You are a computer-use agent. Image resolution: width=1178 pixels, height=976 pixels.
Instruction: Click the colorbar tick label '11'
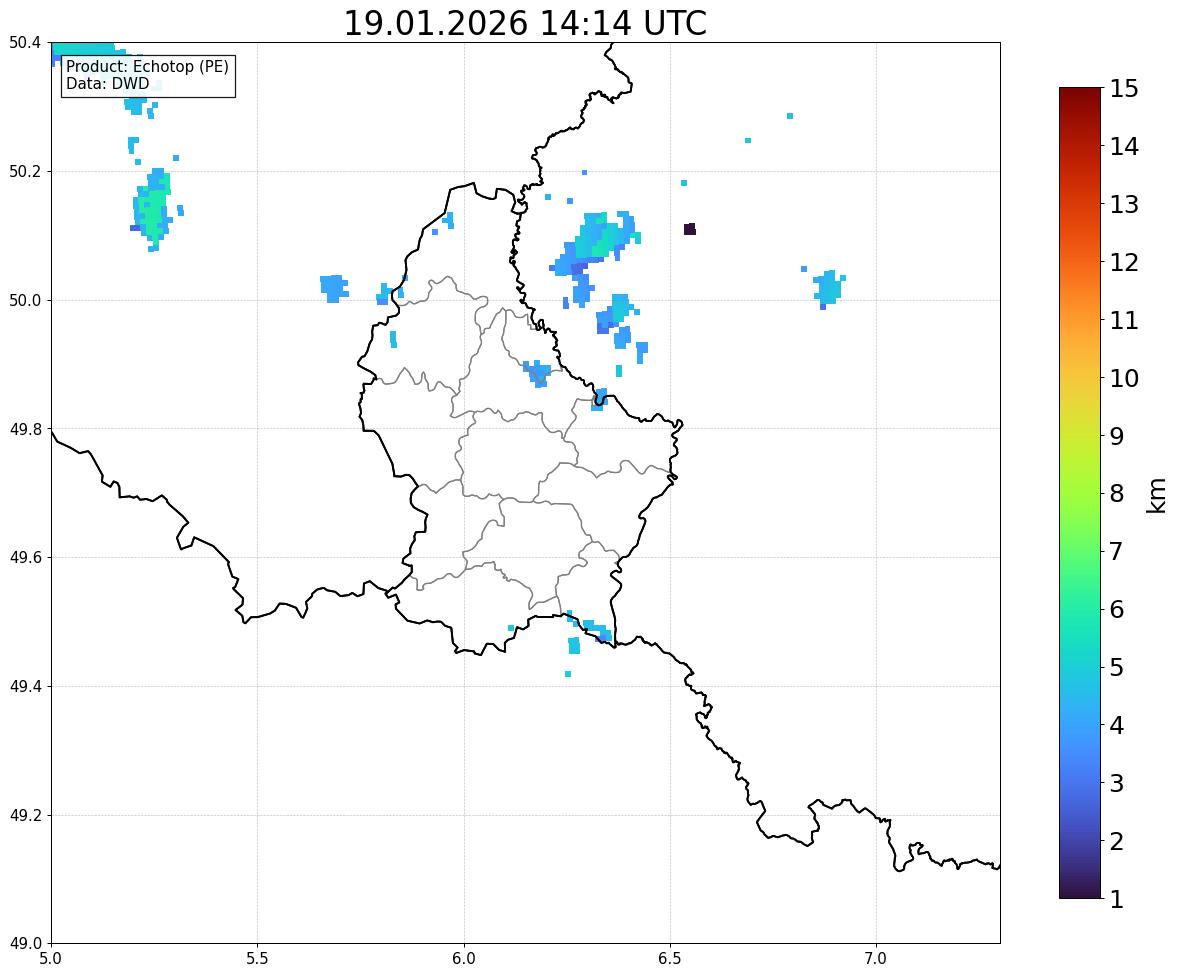[1124, 320]
